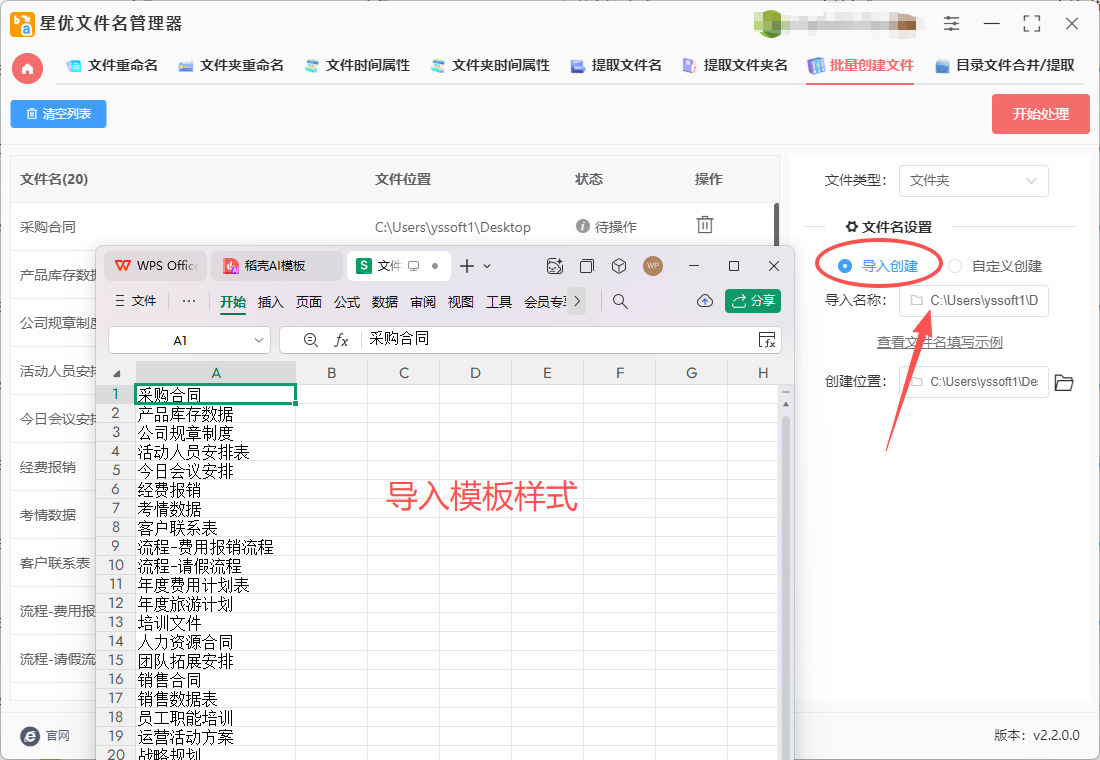Screen dimensions: 1100x760
Task: Click the cloud upload icon in WPS
Action: point(704,301)
